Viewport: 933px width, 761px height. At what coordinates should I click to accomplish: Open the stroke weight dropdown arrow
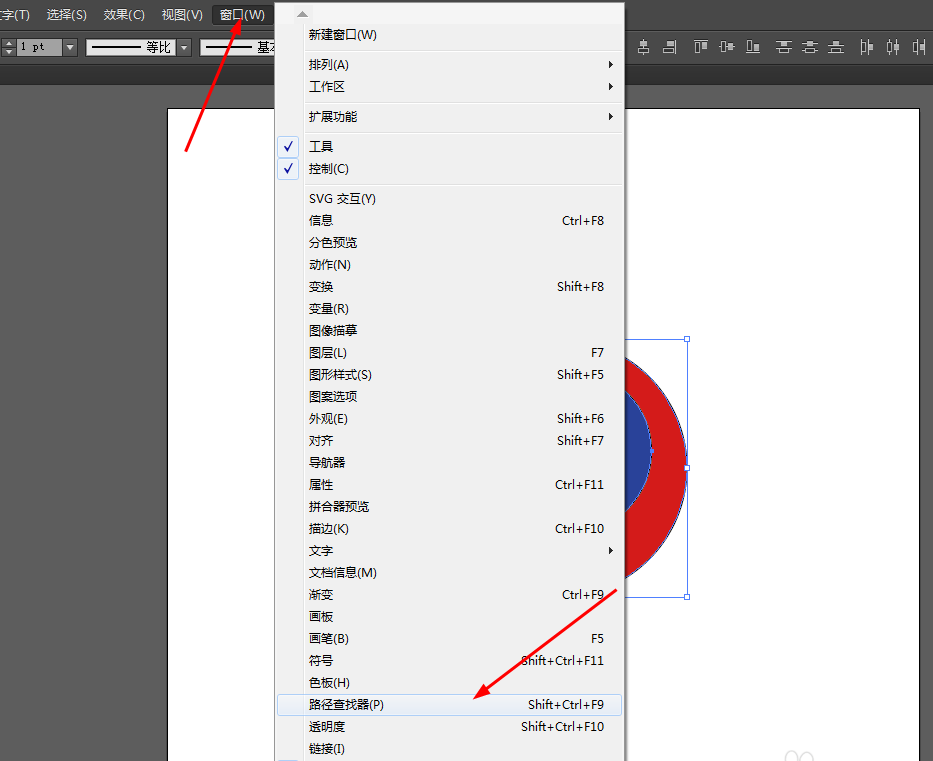(68, 46)
